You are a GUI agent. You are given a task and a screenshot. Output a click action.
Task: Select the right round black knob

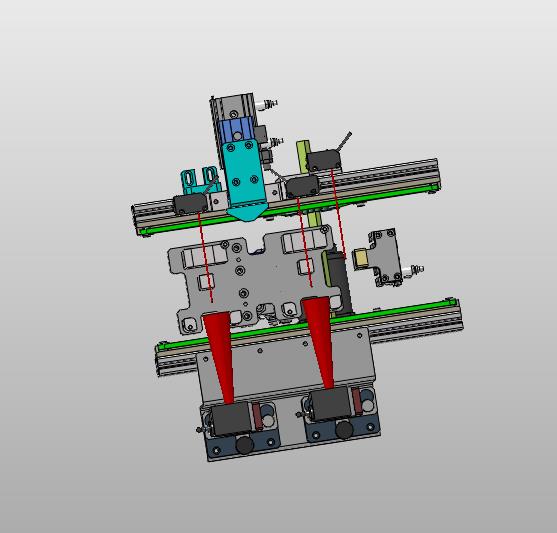click(344, 430)
